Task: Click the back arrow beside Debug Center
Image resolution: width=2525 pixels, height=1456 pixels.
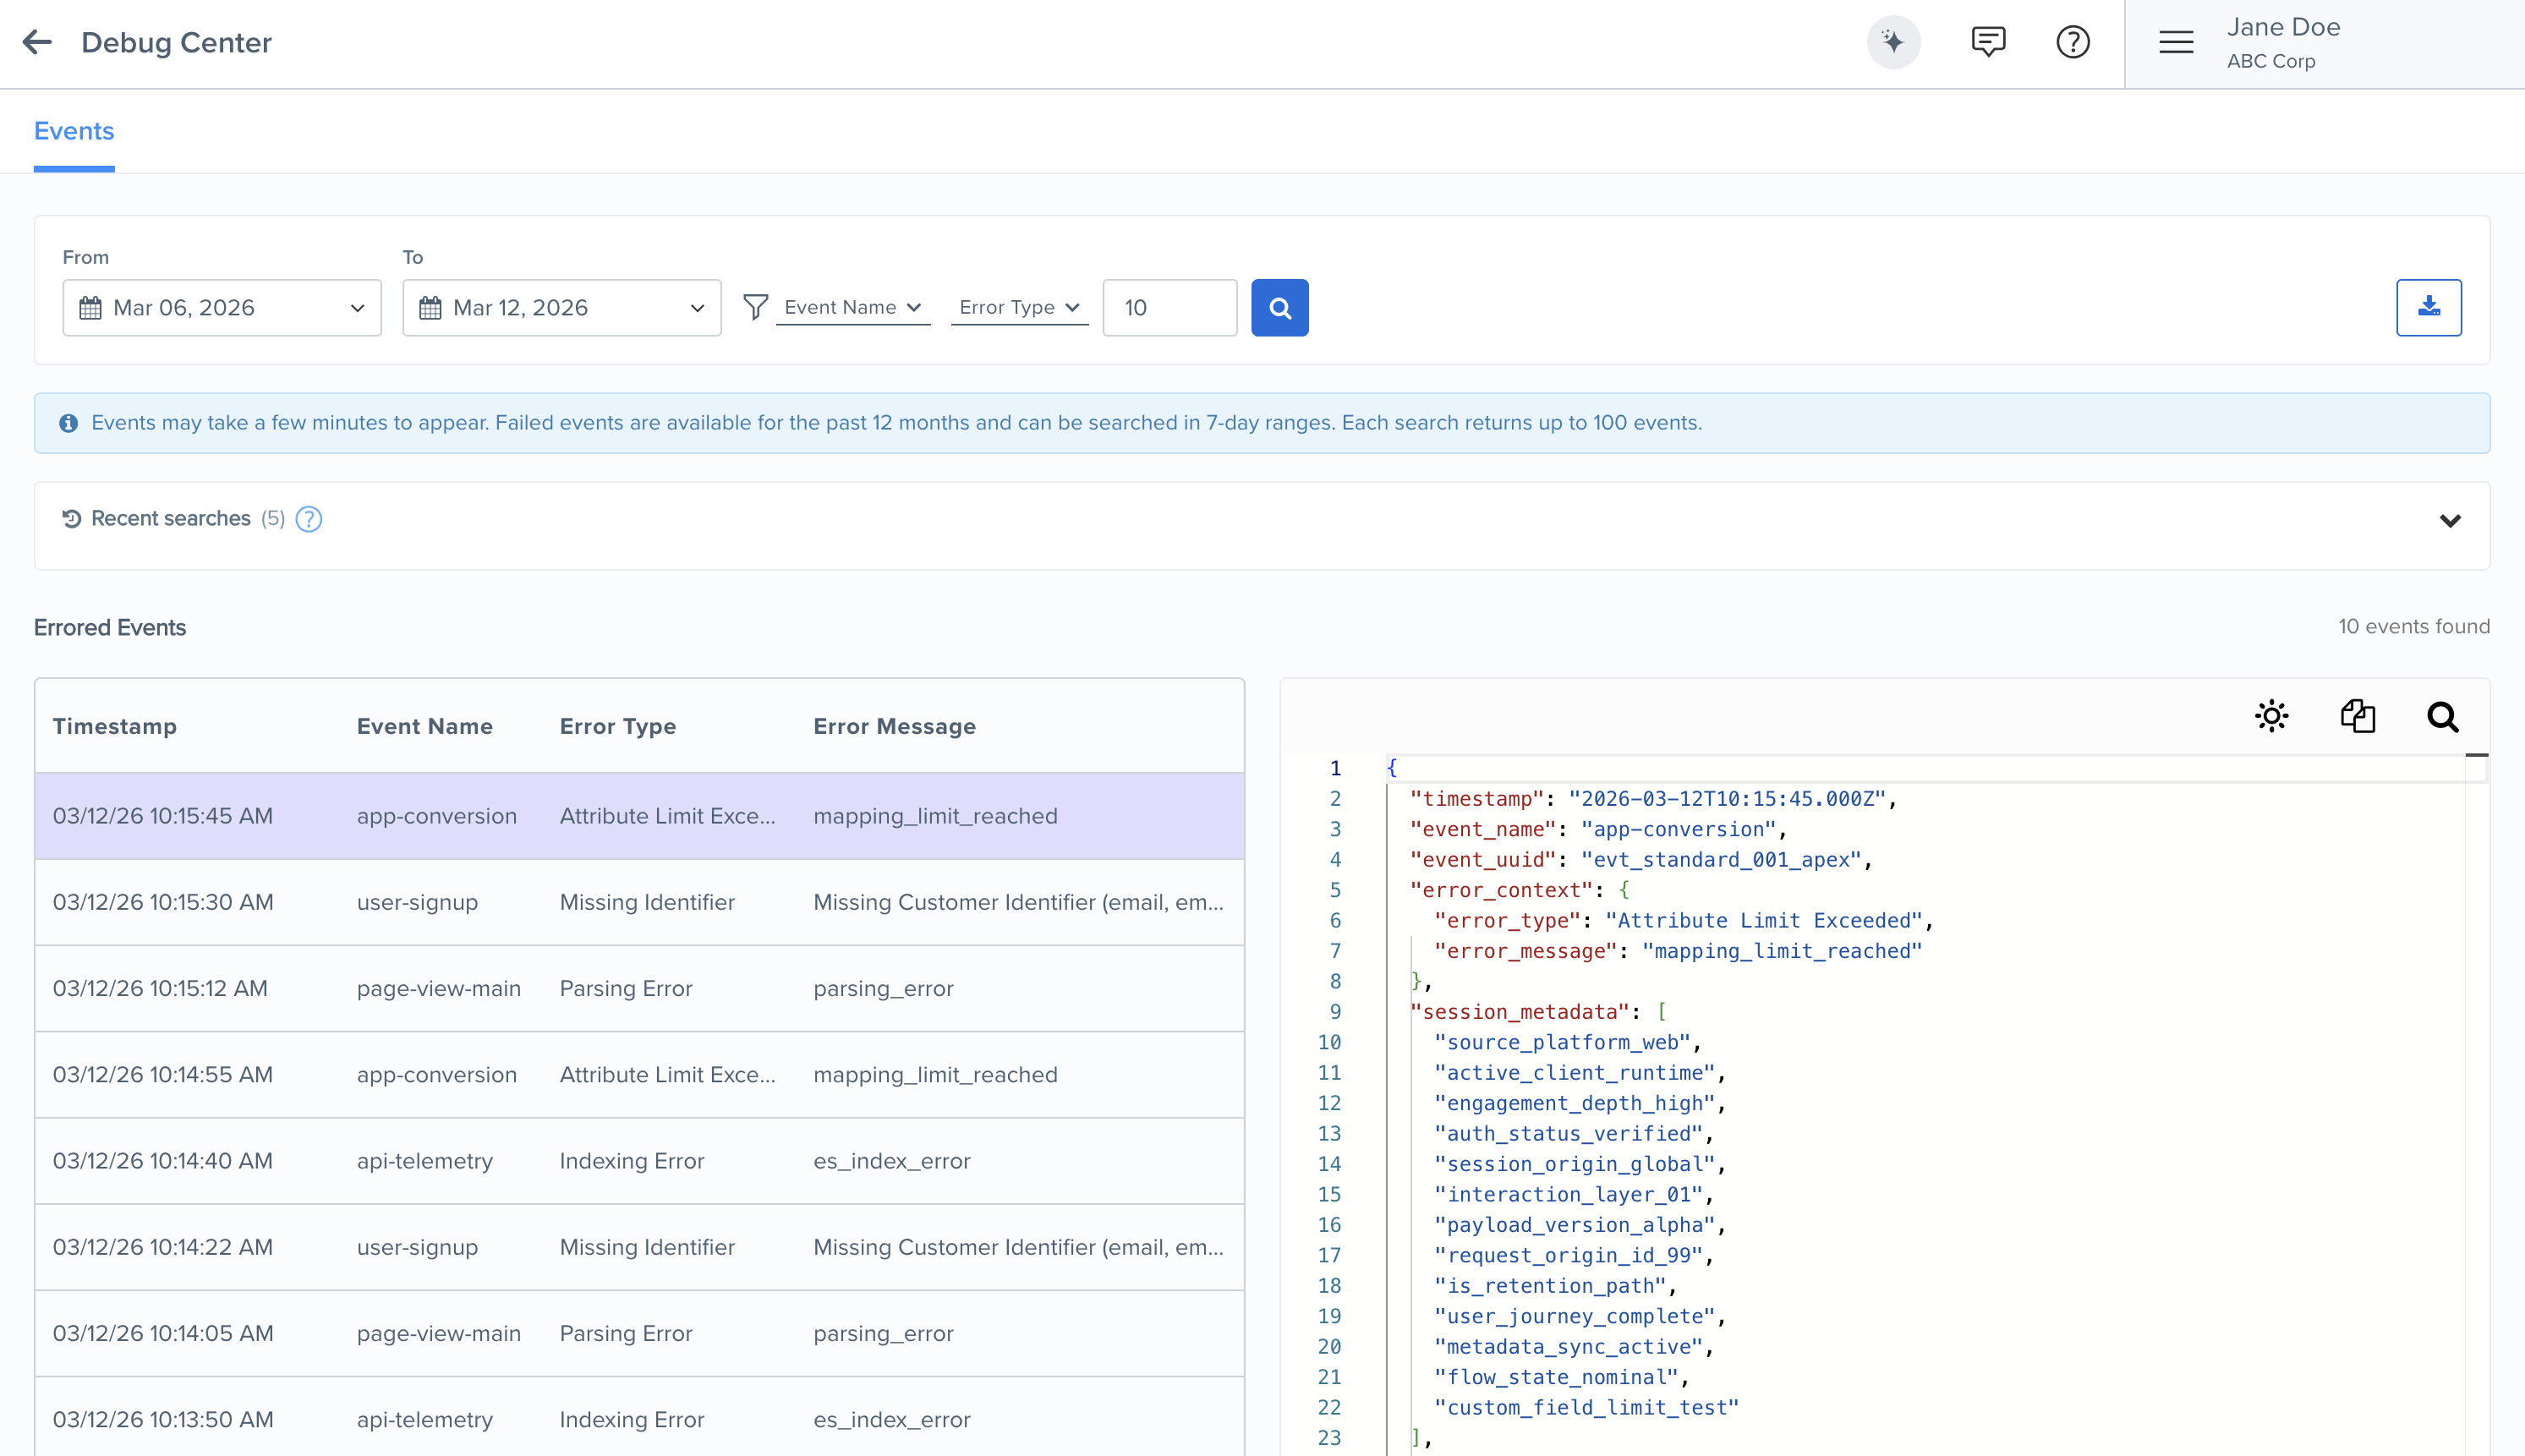Action: (37, 42)
